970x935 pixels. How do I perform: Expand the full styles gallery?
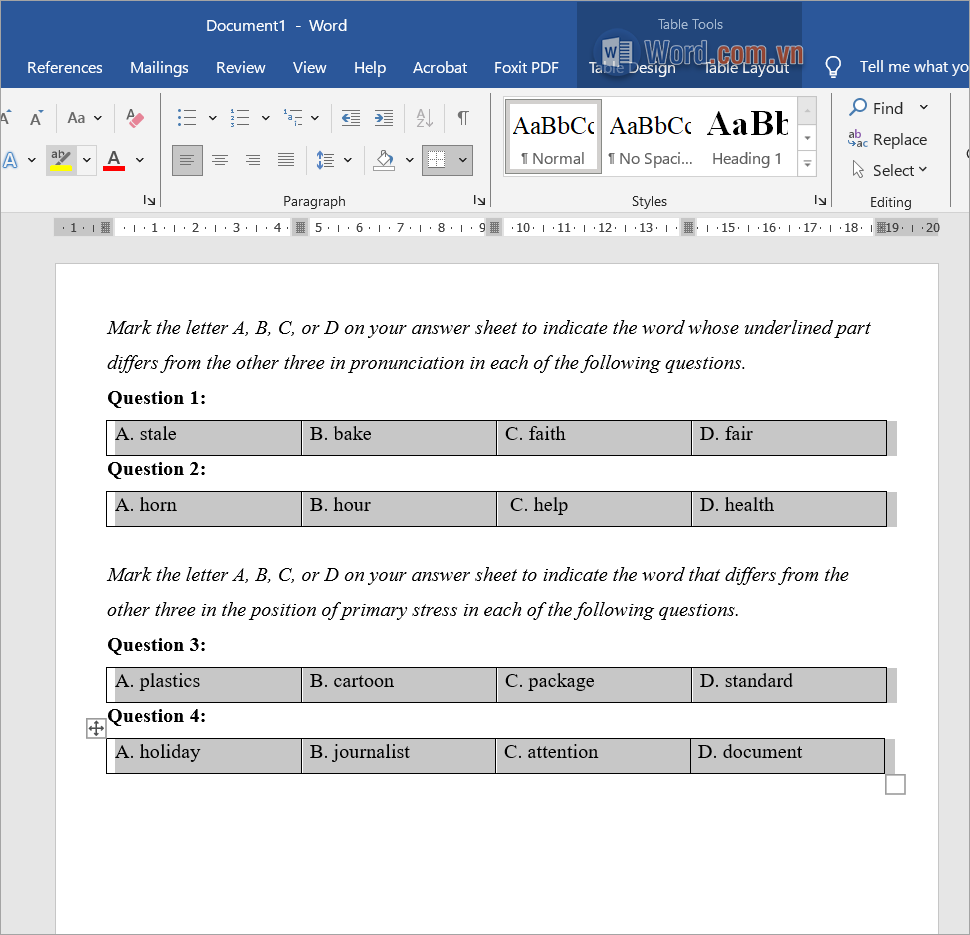(807, 164)
